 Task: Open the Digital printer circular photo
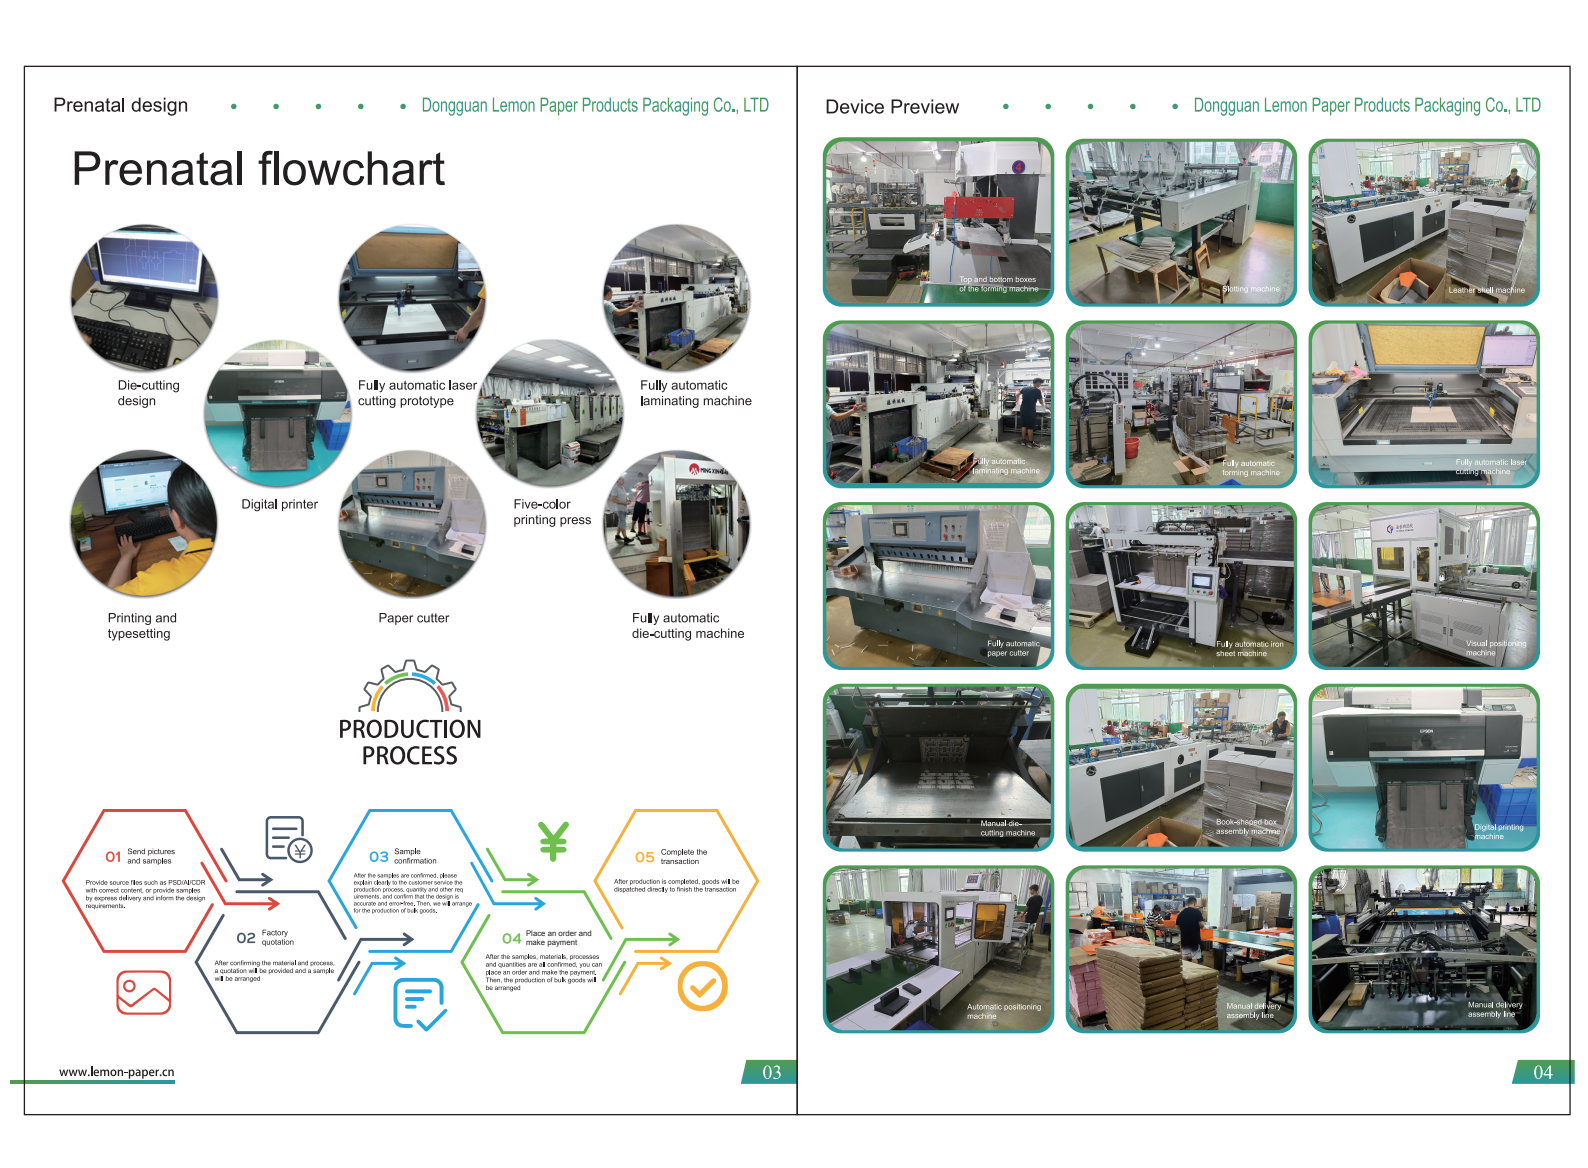pos(278,414)
